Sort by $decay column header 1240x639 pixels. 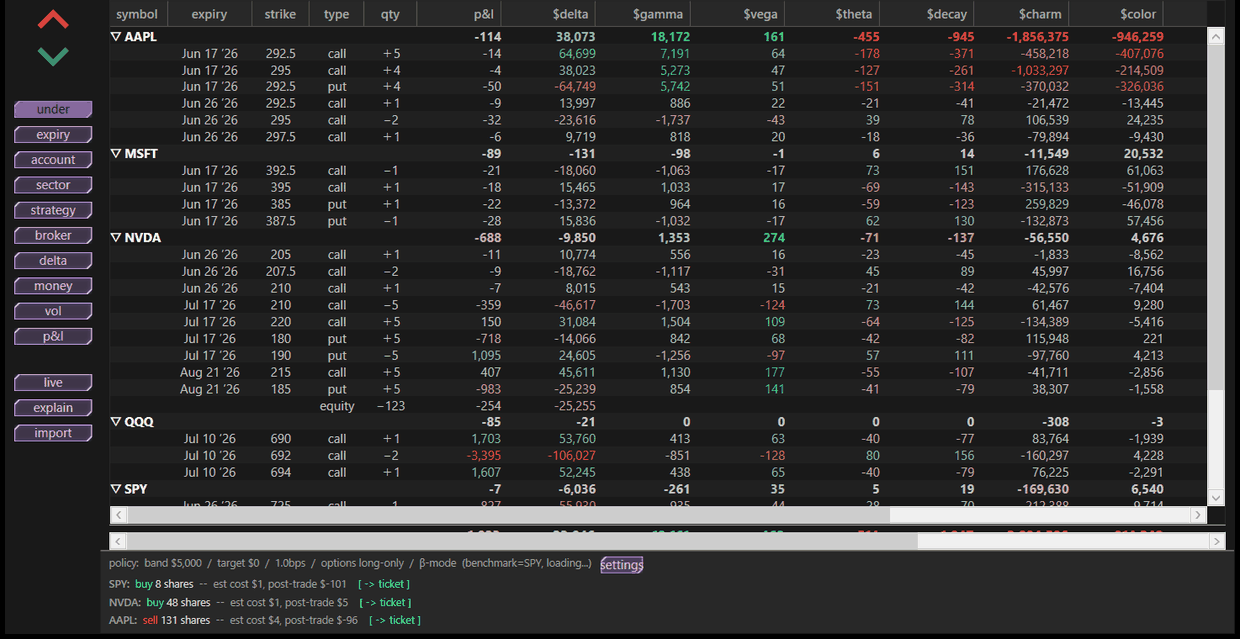(927, 14)
